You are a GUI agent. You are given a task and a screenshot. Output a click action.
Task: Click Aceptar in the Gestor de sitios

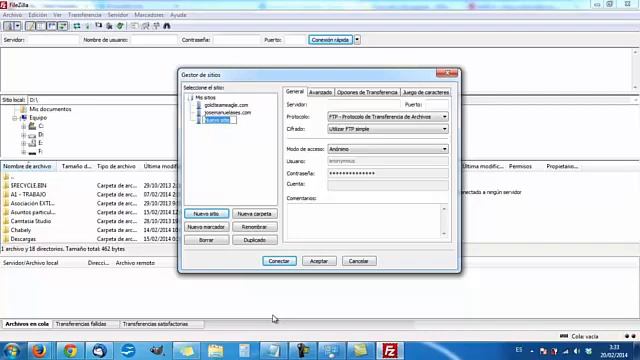point(319,261)
